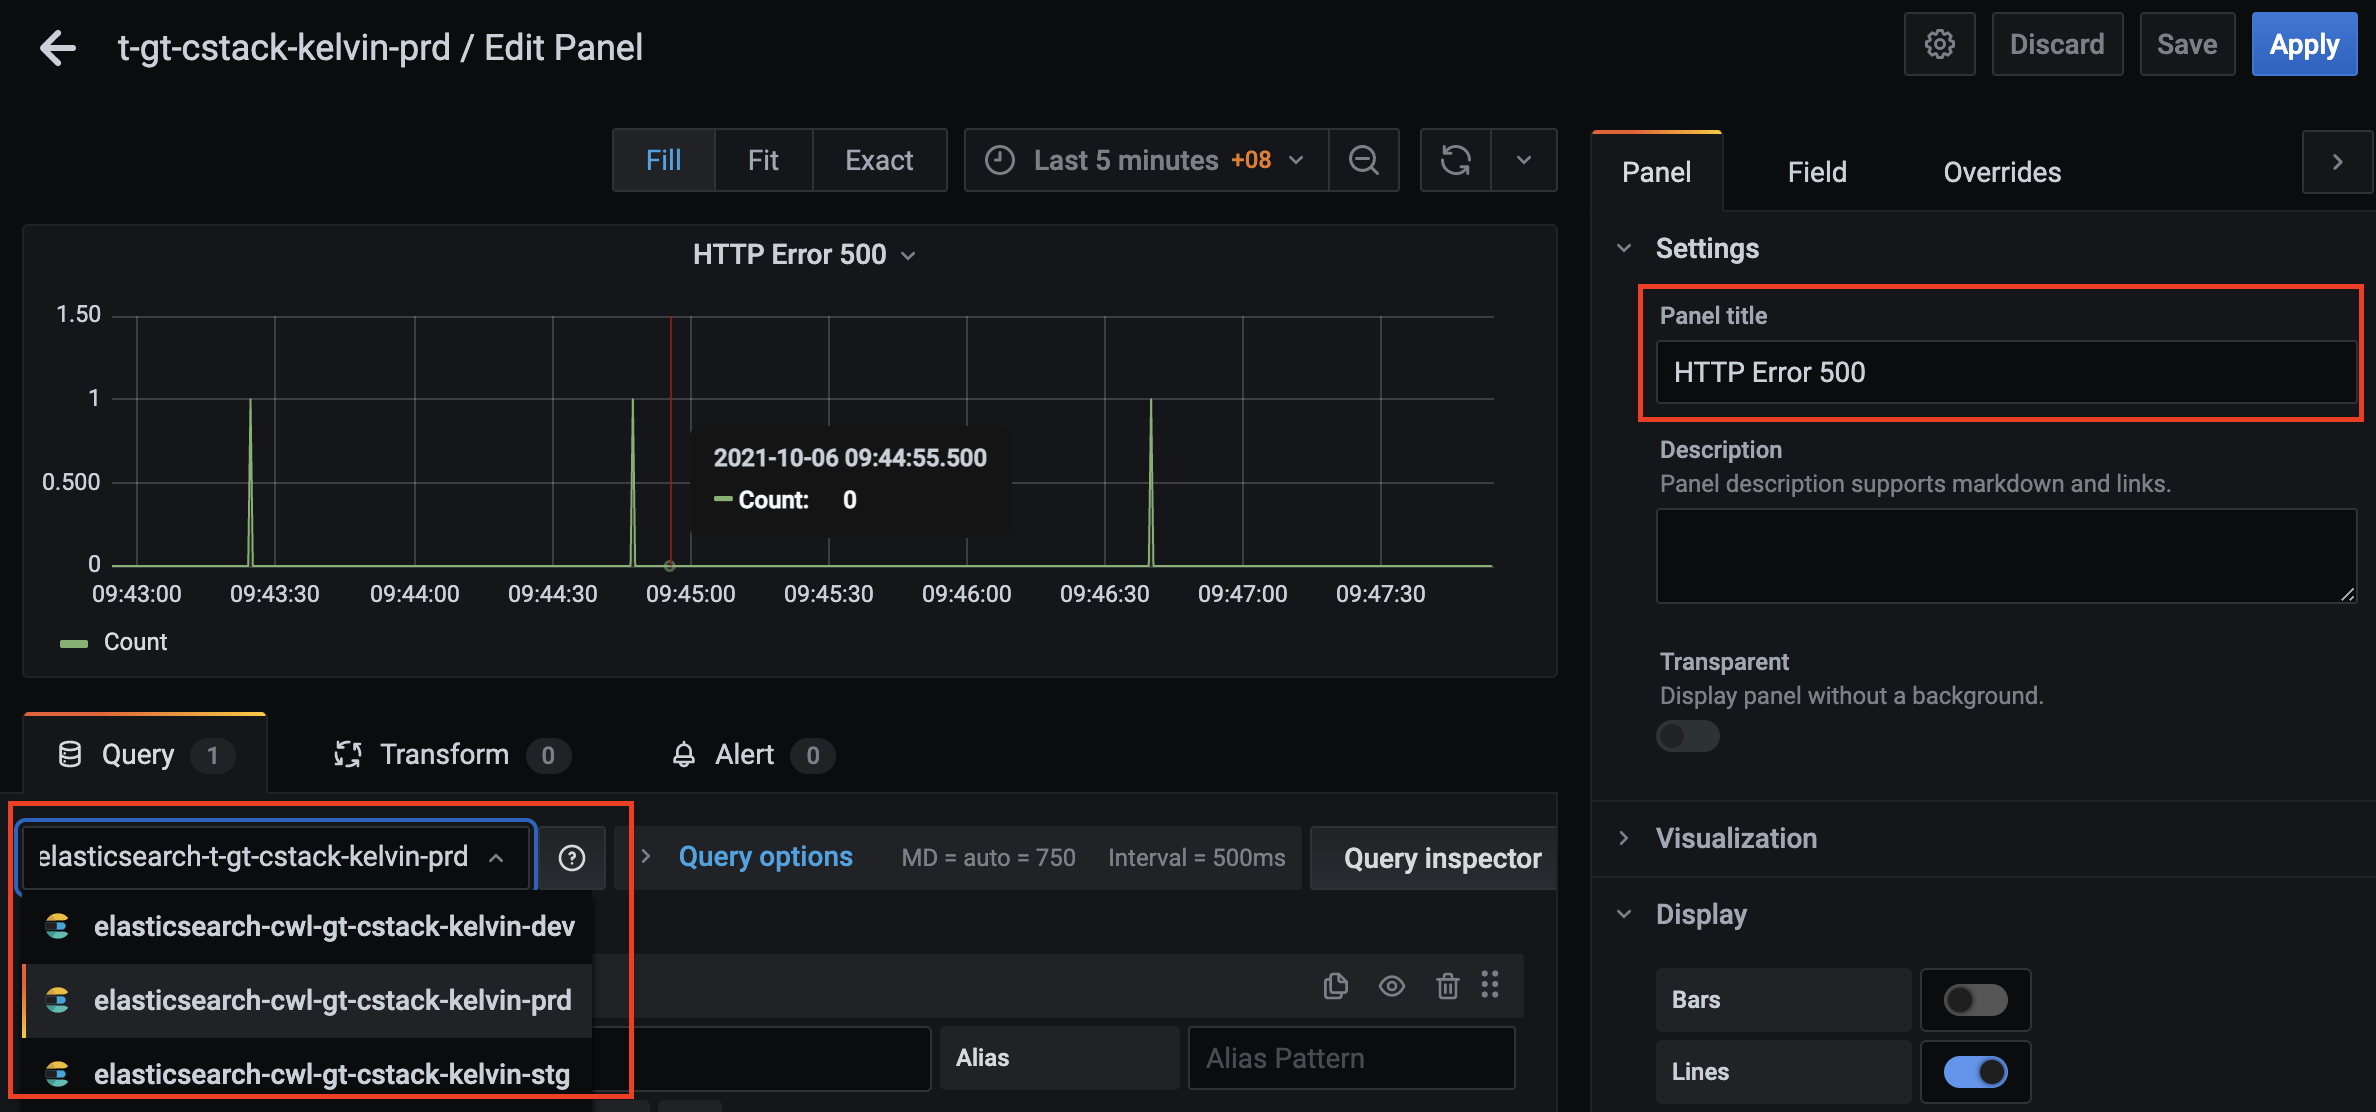
Task: Toggle the Transparent switch
Action: (x=1687, y=737)
